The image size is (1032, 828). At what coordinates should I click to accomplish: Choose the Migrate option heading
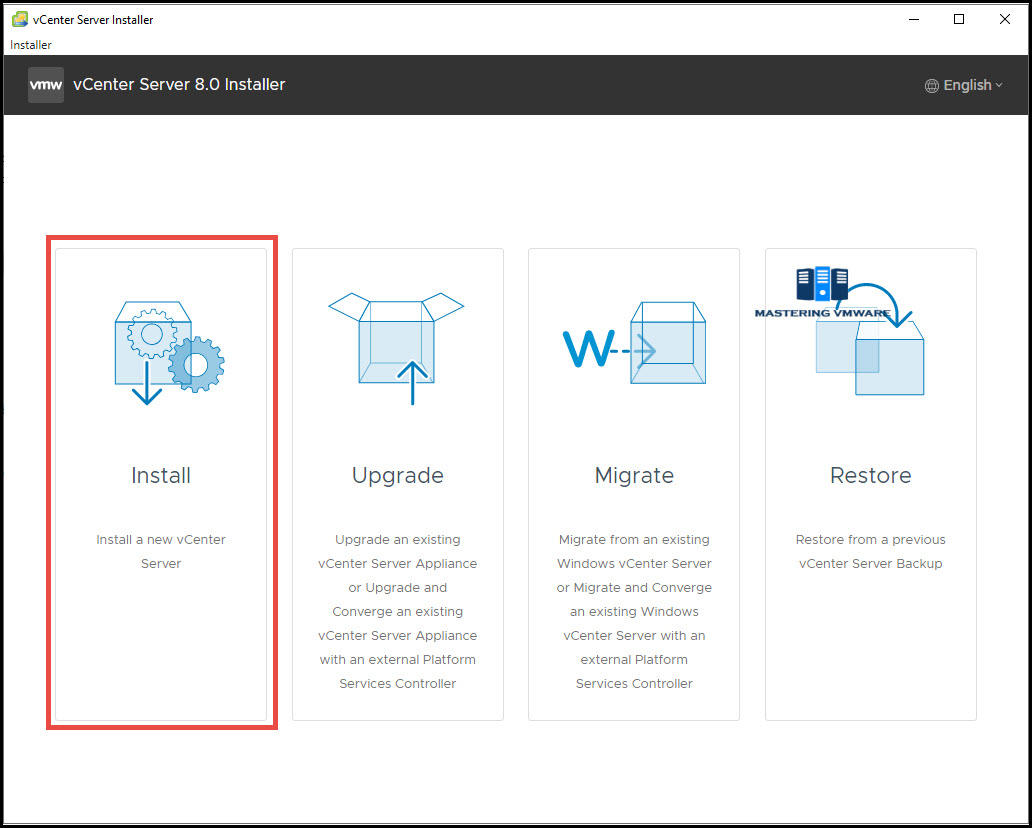634,475
